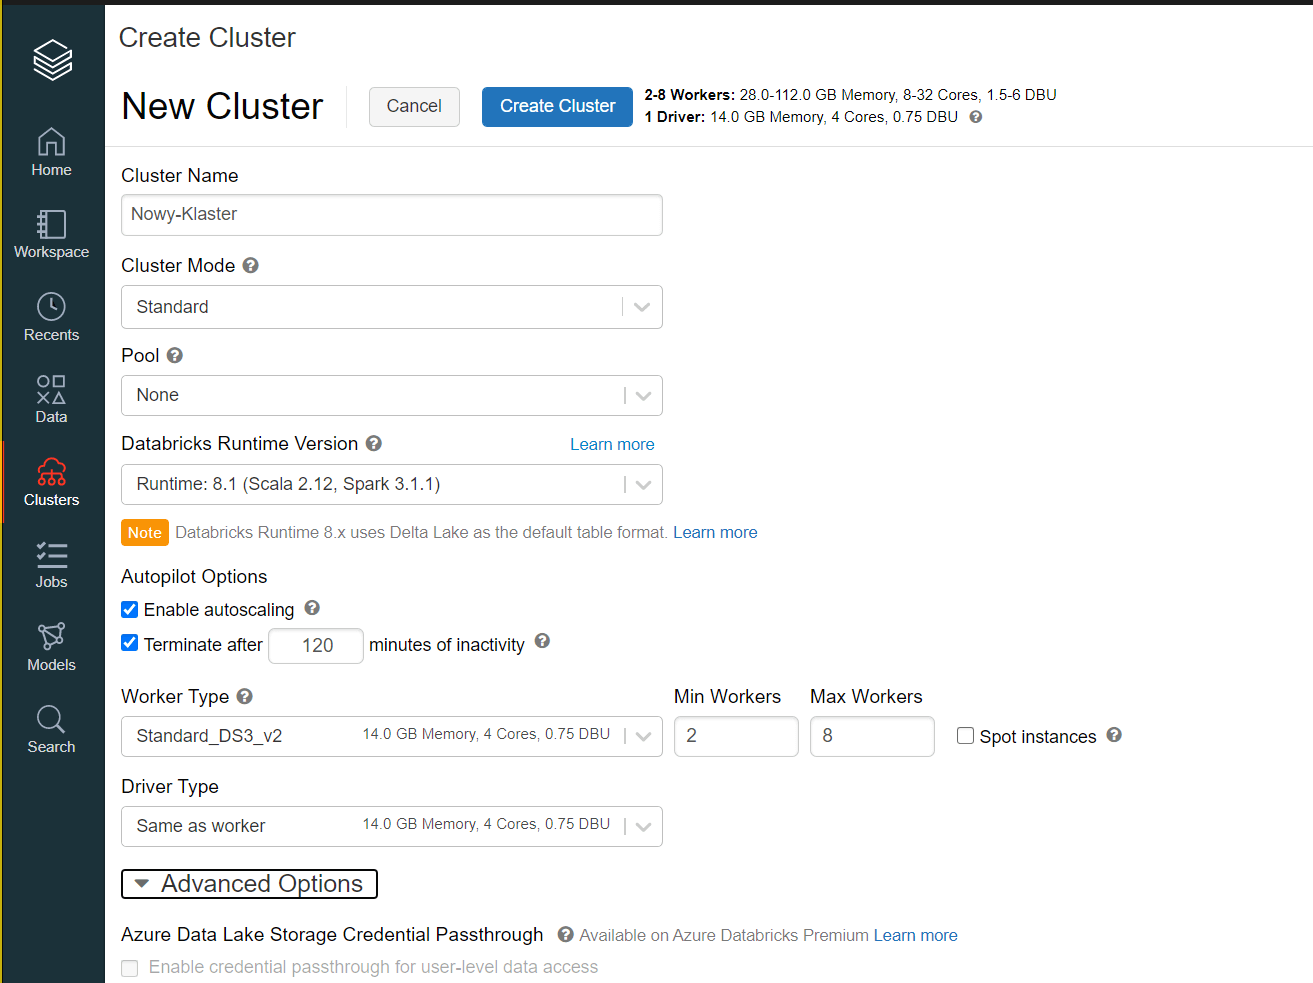The width and height of the screenshot is (1313, 983).
Task: Click the Cluster Mode help icon
Action: coord(250,265)
